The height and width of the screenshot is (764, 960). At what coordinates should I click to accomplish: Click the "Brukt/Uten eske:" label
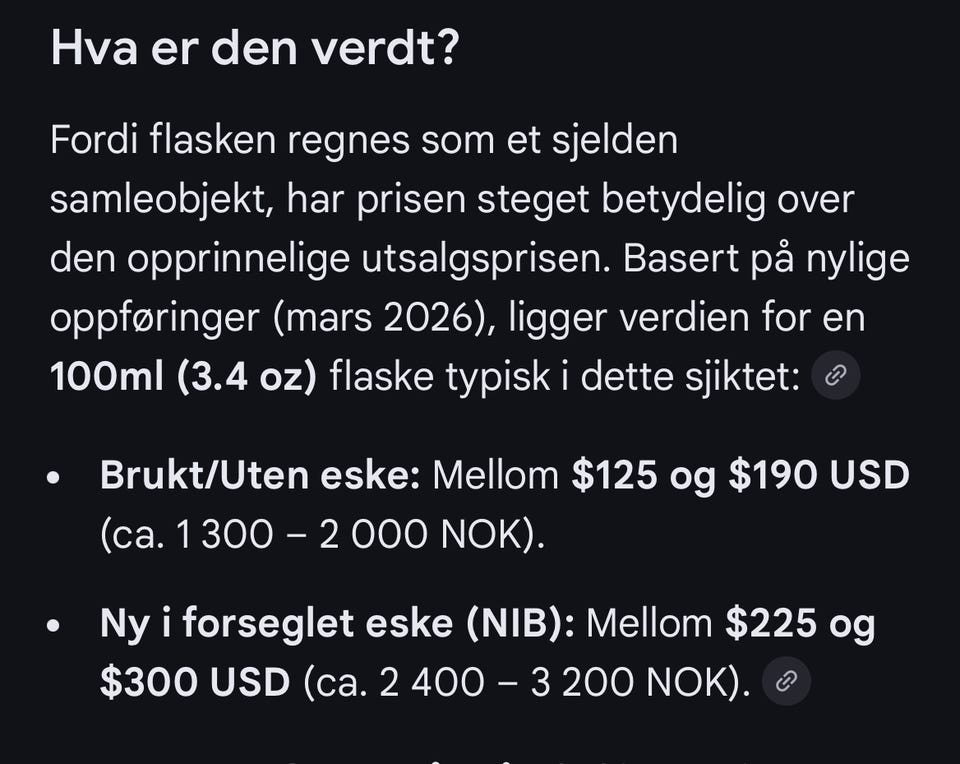(x=260, y=475)
